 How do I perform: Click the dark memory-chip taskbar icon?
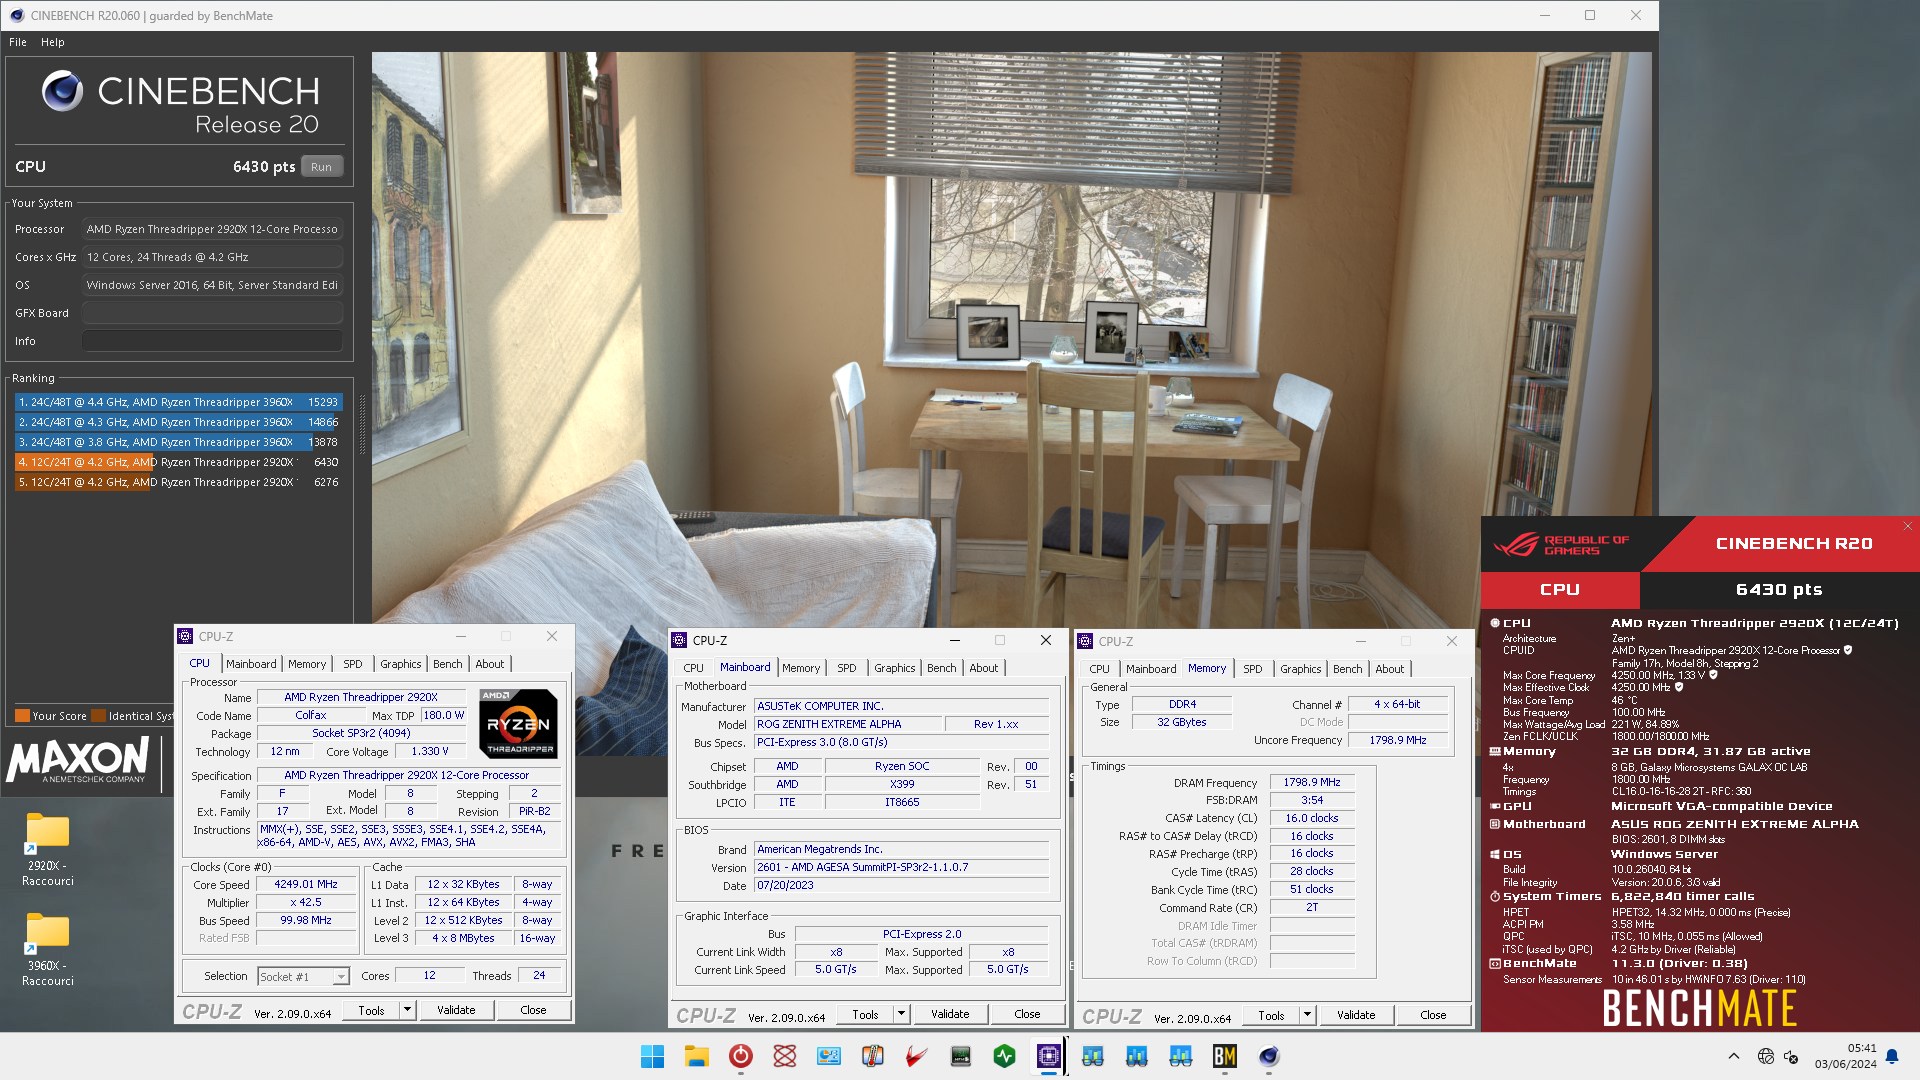(x=960, y=1056)
